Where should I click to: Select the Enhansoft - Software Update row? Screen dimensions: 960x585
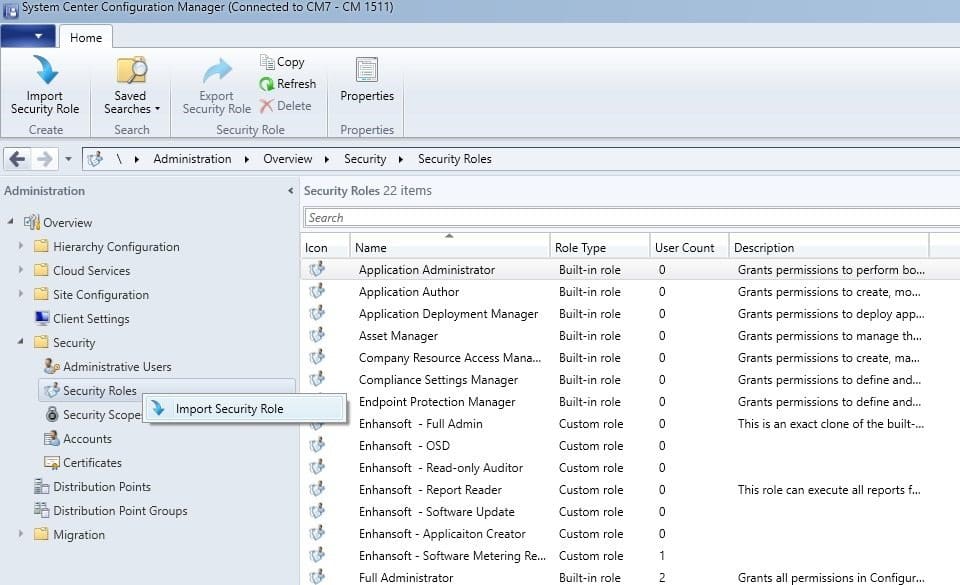(x=630, y=512)
